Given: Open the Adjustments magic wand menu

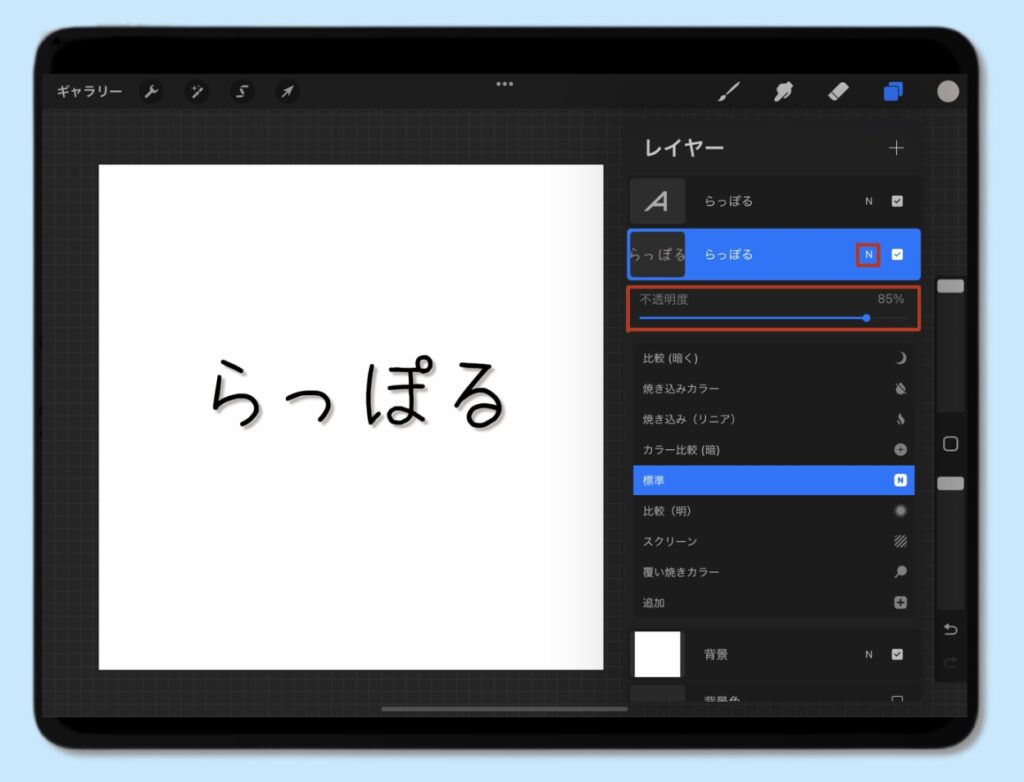Looking at the screenshot, I should (196, 91).
